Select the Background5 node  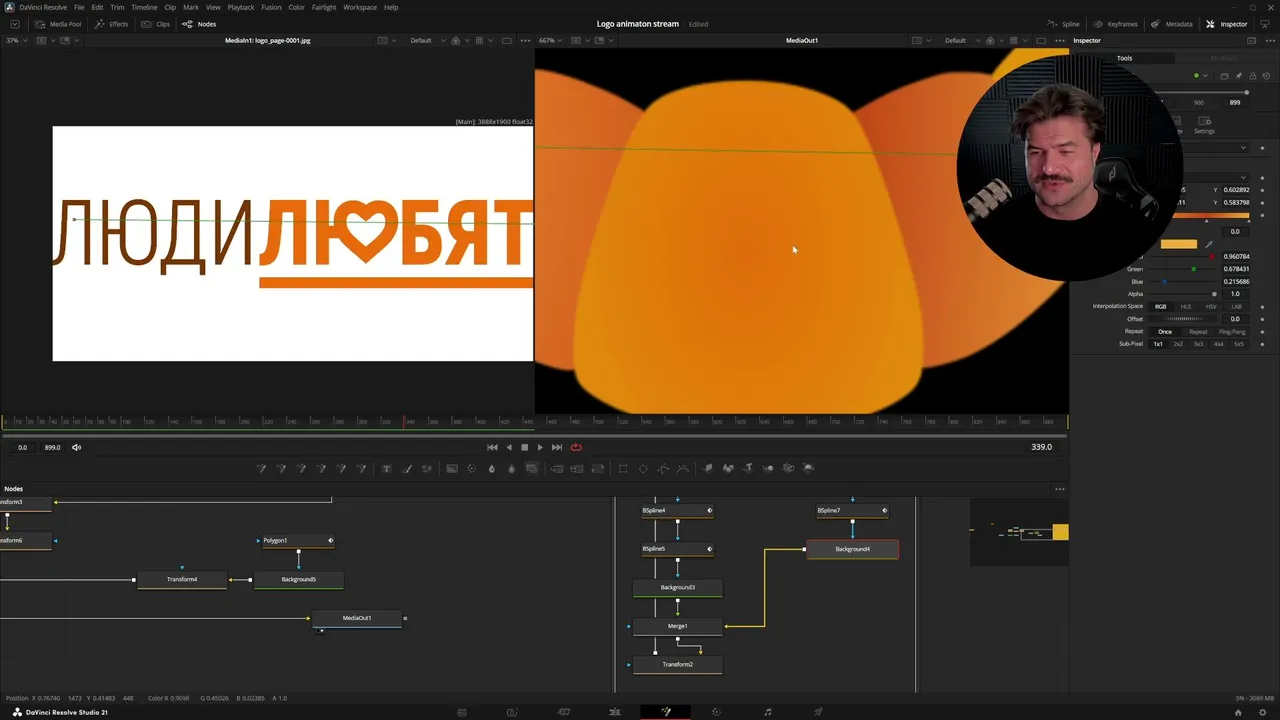[298, 580]
